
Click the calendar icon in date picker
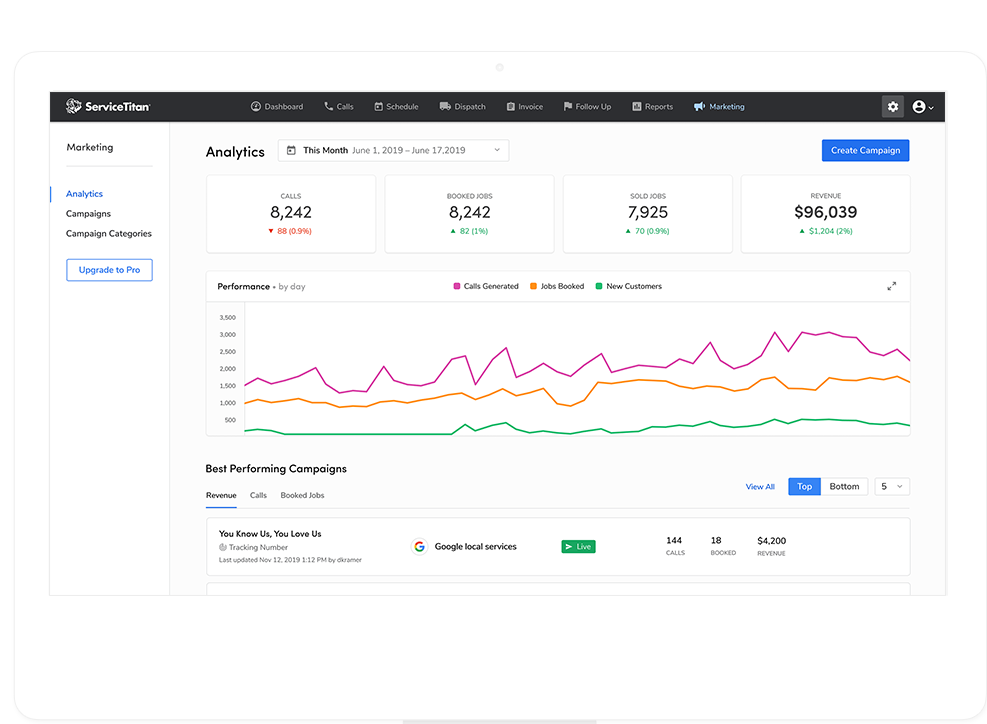(291, 150)
